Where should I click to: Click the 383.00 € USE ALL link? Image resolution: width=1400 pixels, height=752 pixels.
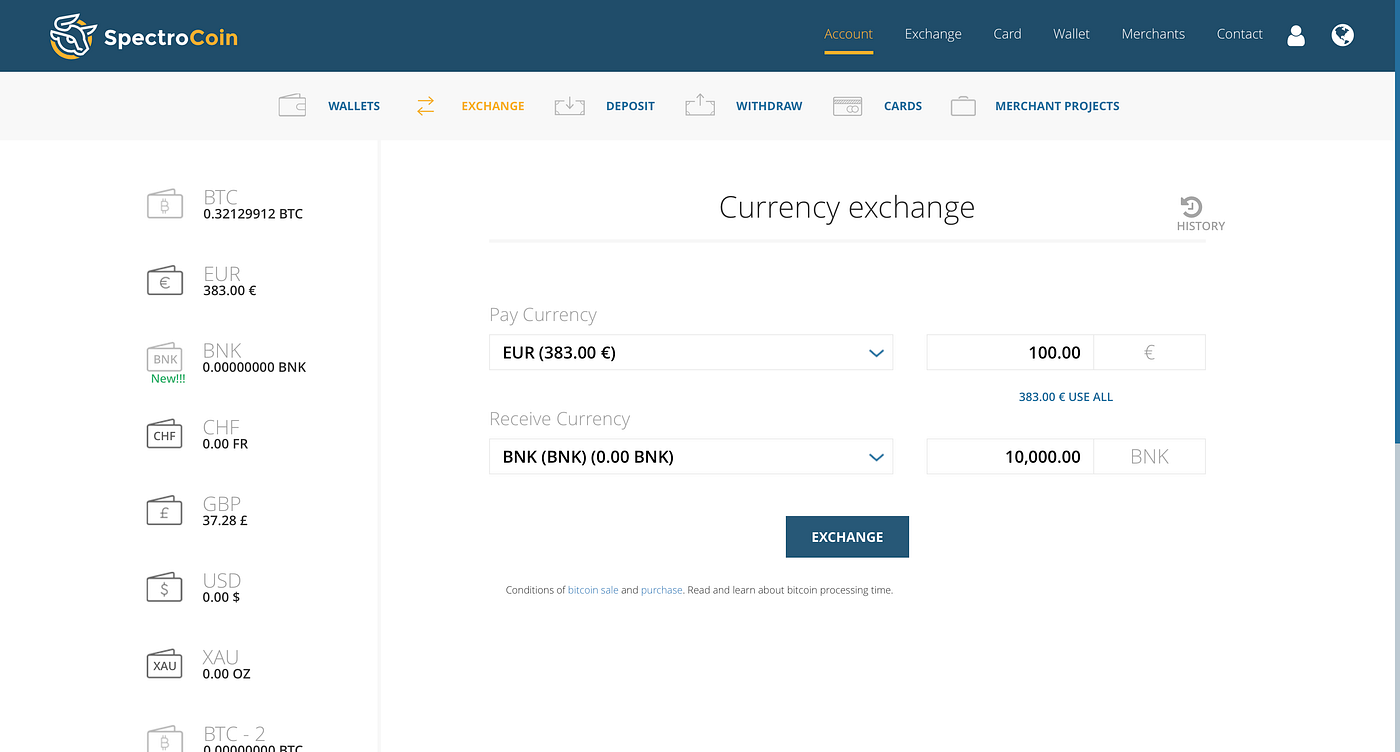click(1066, 397)
